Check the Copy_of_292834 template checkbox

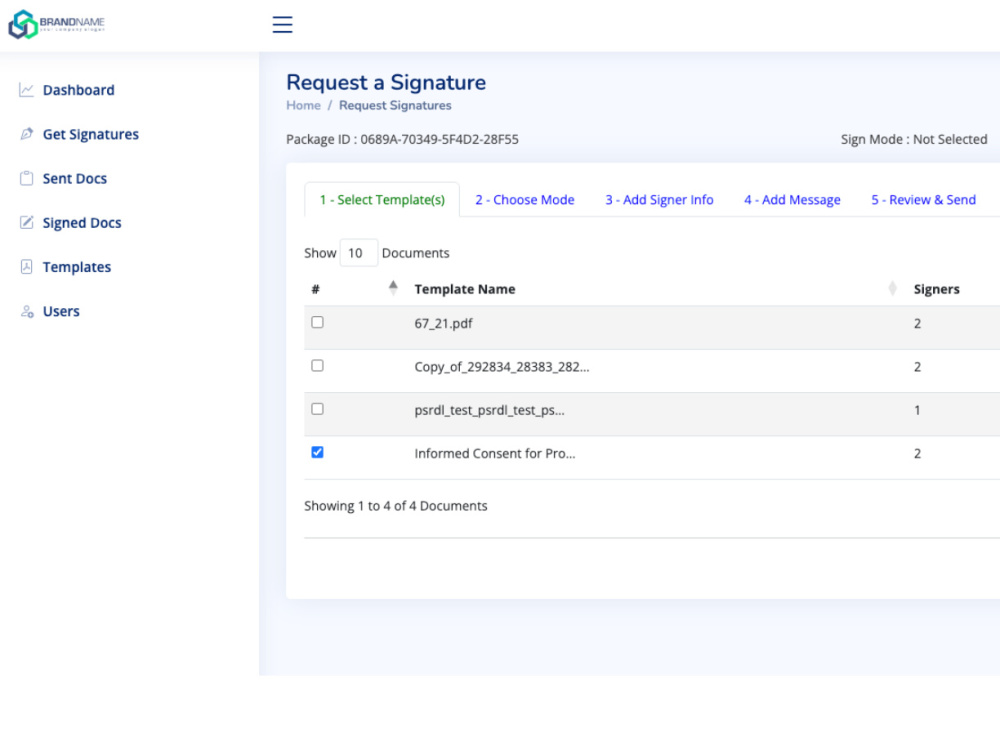point(317,365)
